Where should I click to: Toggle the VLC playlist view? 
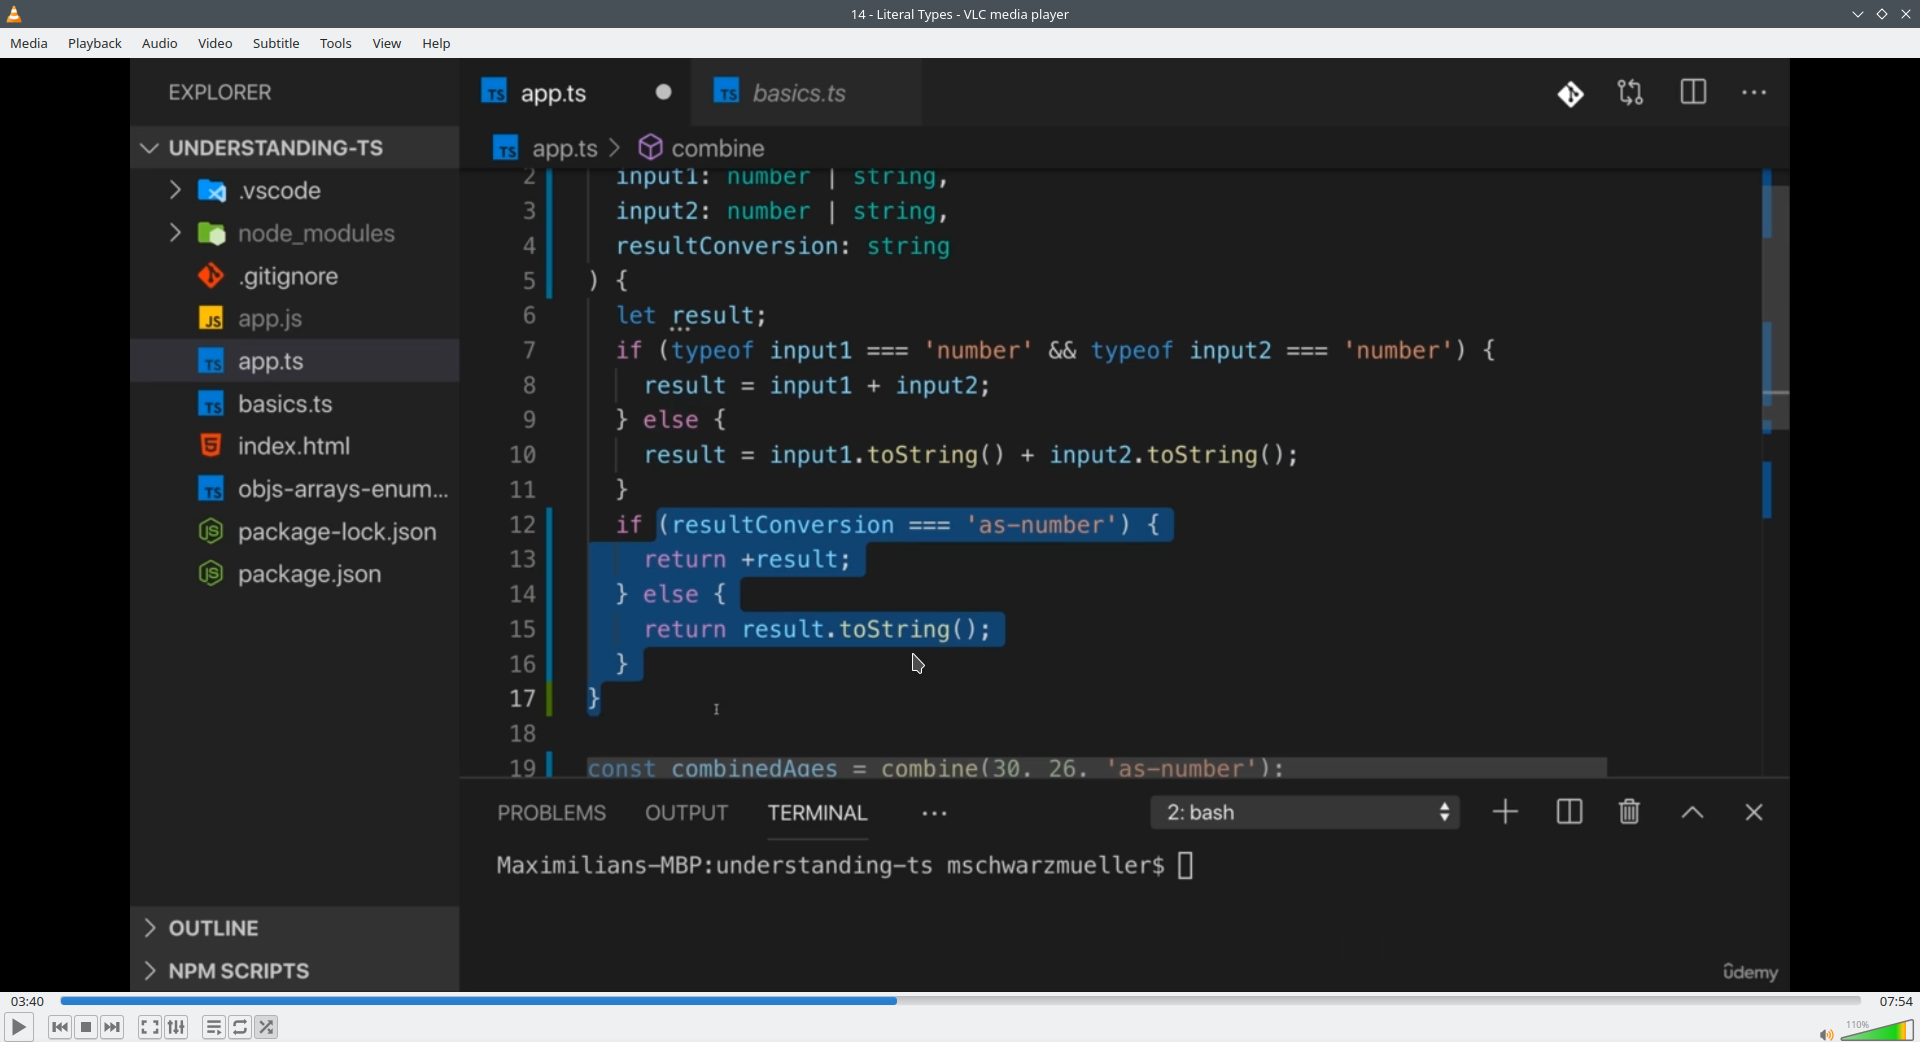pos(214,1027)
